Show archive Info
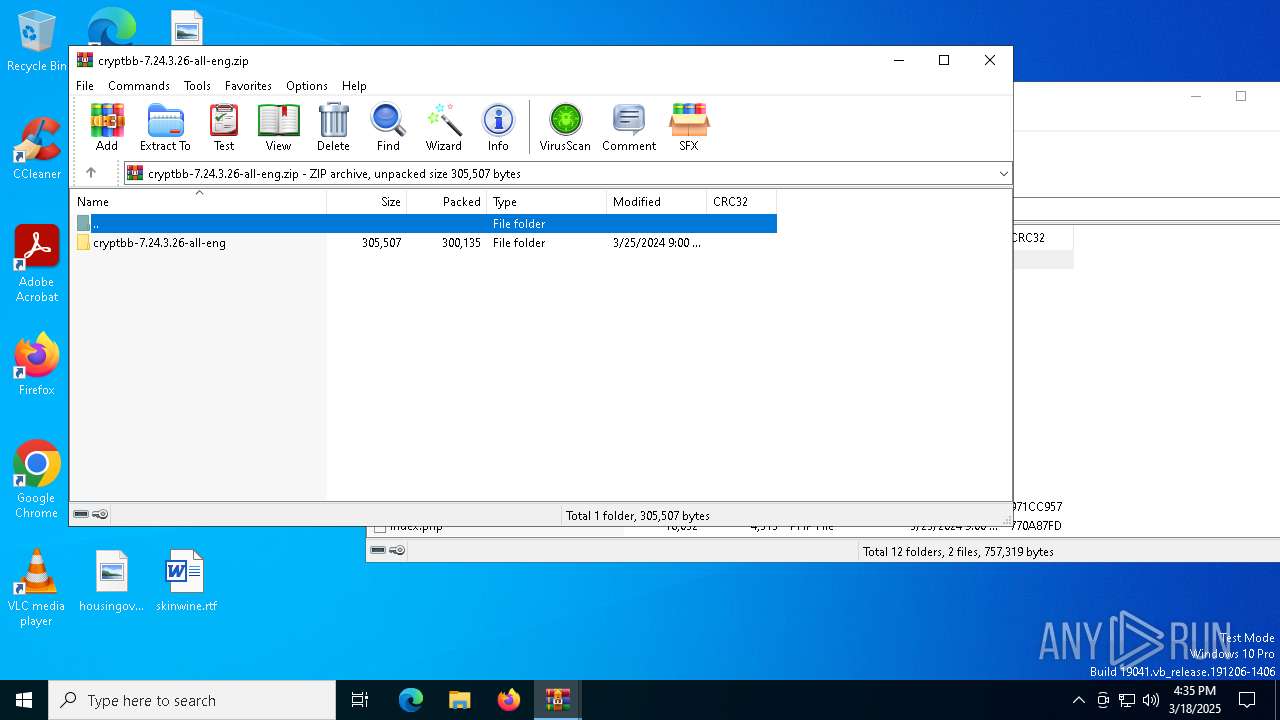 click(x=498, y=127)
